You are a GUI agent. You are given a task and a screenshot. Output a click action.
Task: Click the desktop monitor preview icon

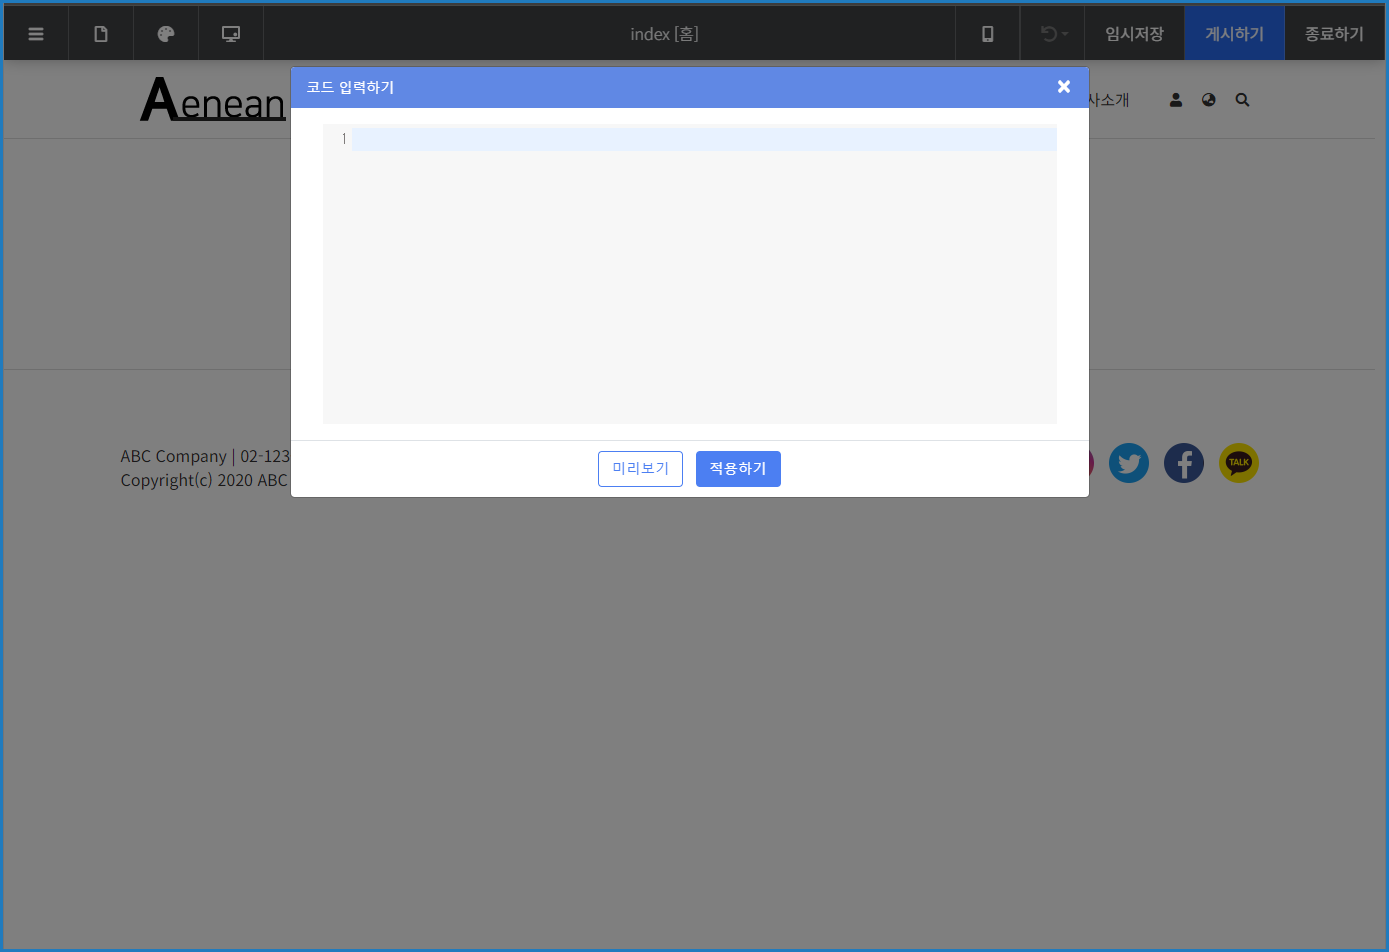[x=231, y=34]
